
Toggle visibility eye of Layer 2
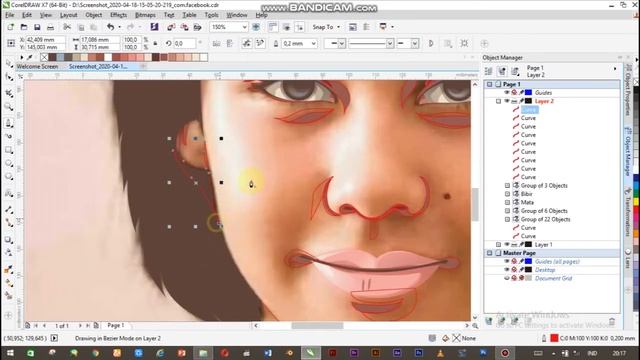click(507, 101)
